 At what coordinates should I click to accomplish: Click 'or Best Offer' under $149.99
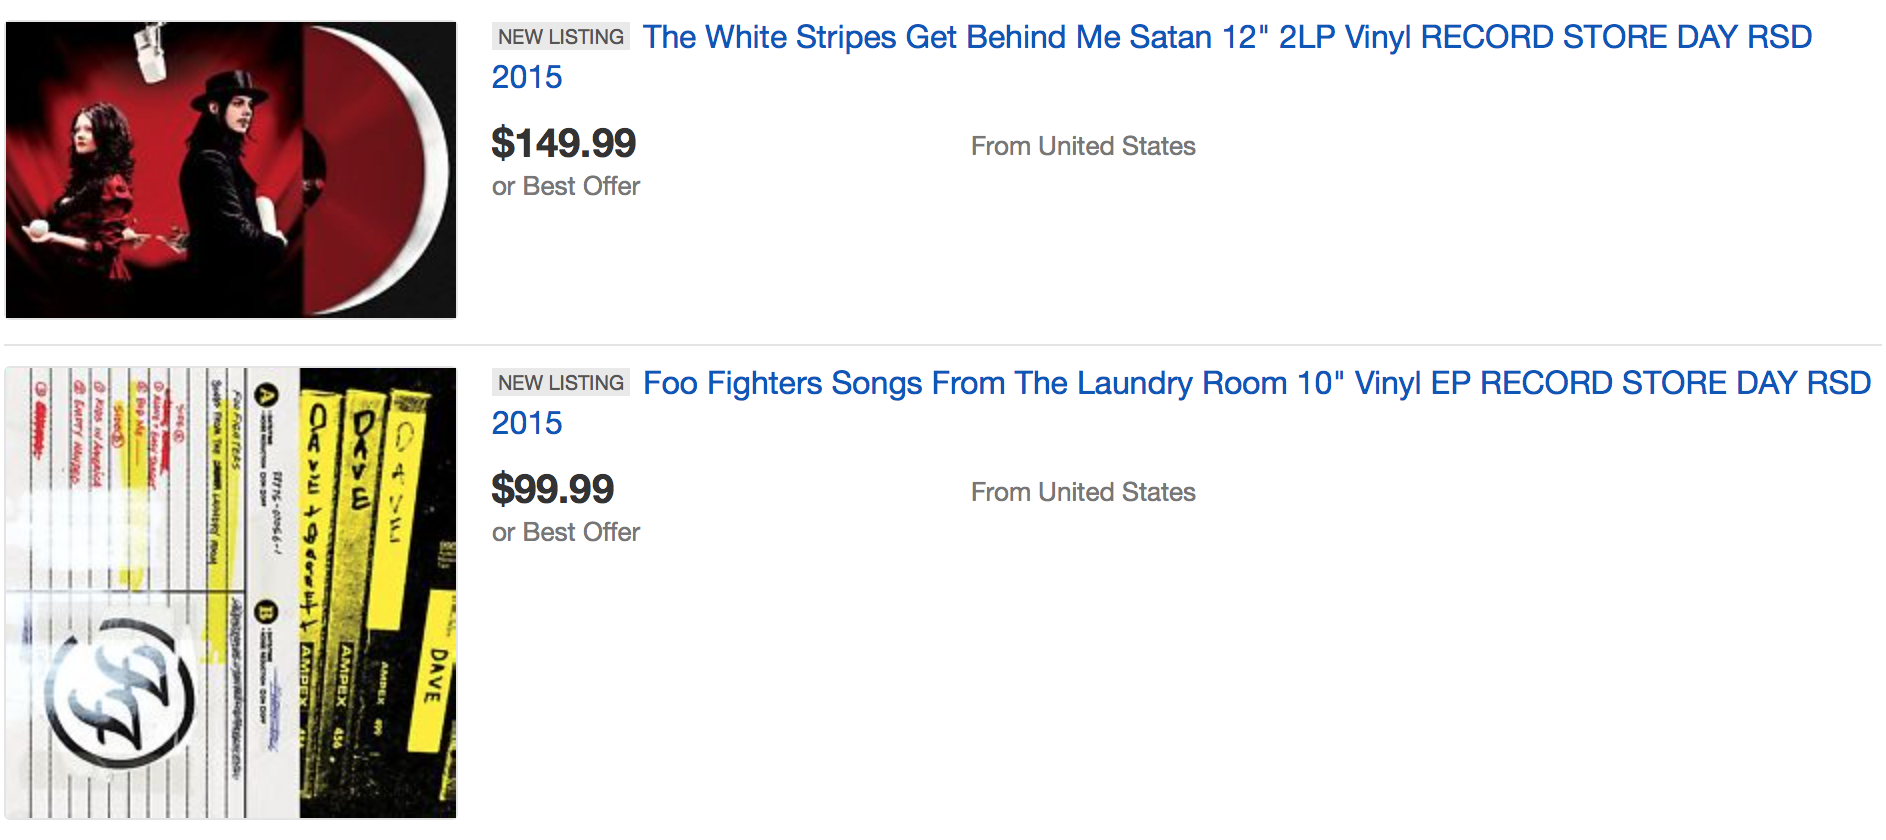(x=566, y=187)
